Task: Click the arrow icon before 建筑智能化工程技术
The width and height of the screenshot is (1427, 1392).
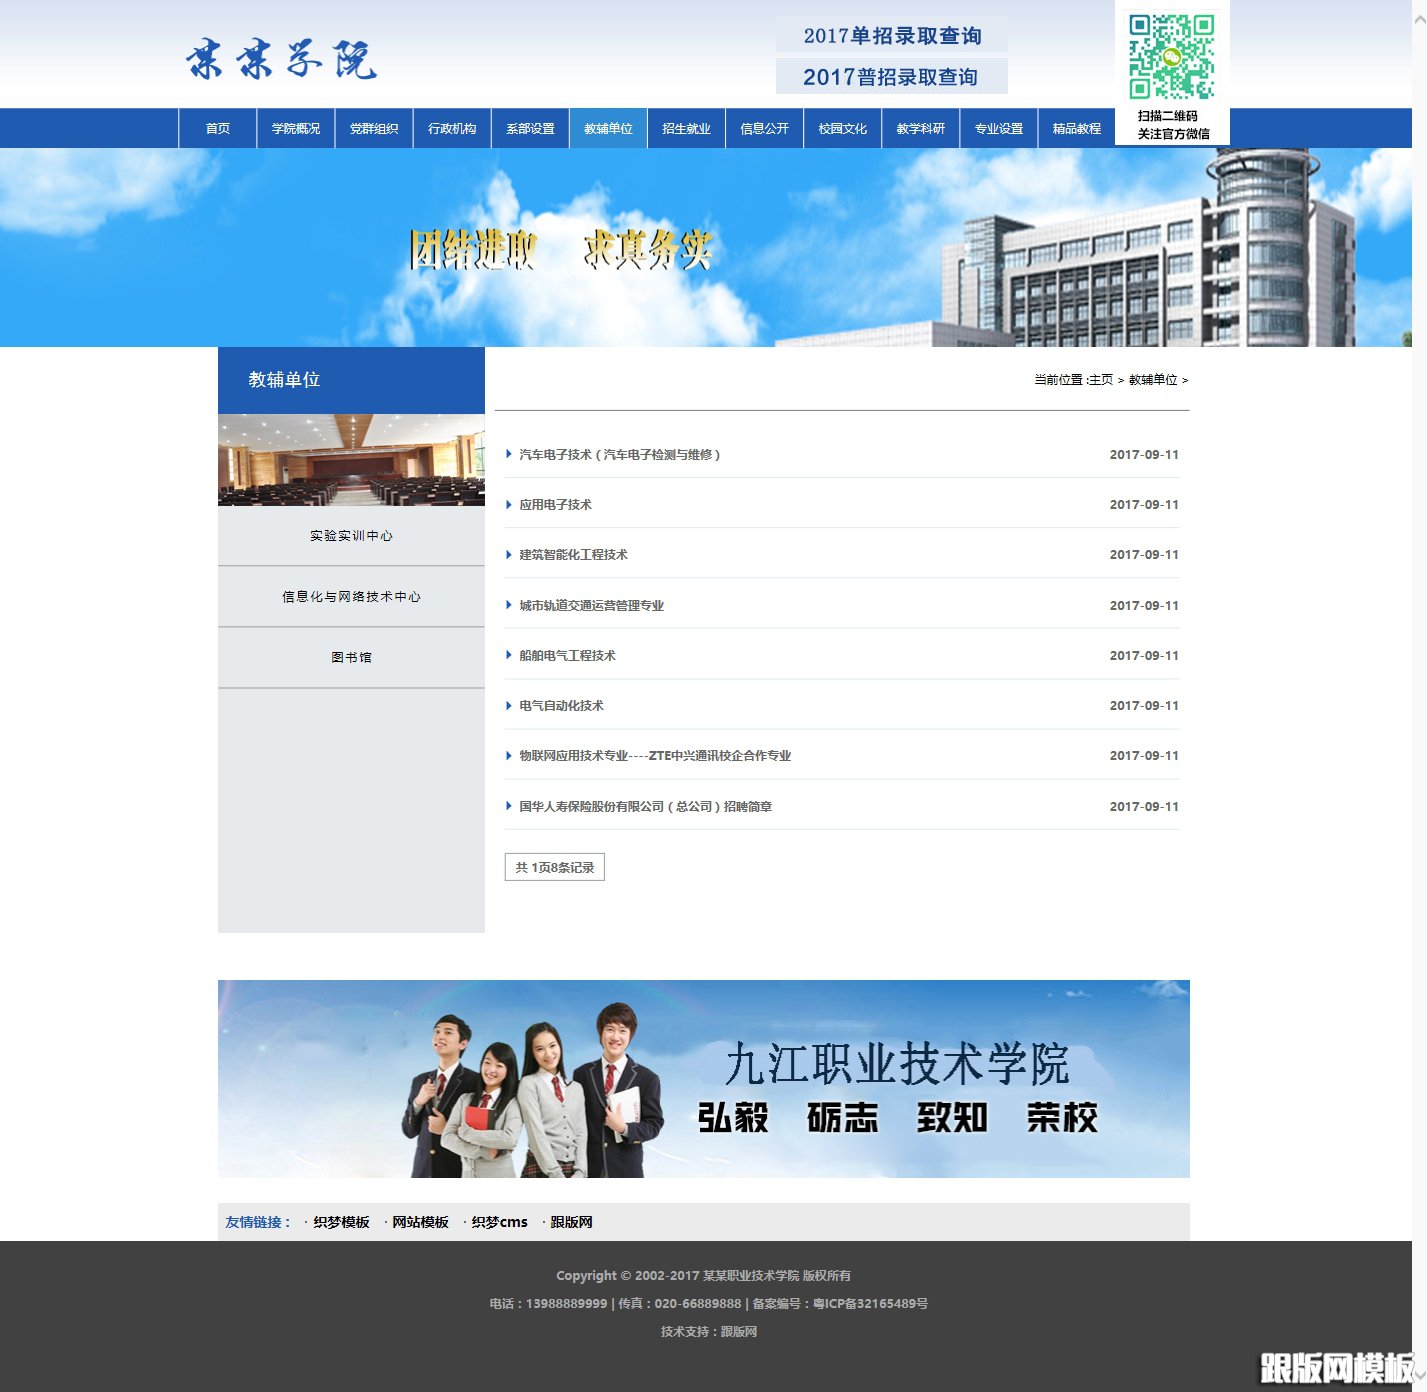Action: coord(509,554)
